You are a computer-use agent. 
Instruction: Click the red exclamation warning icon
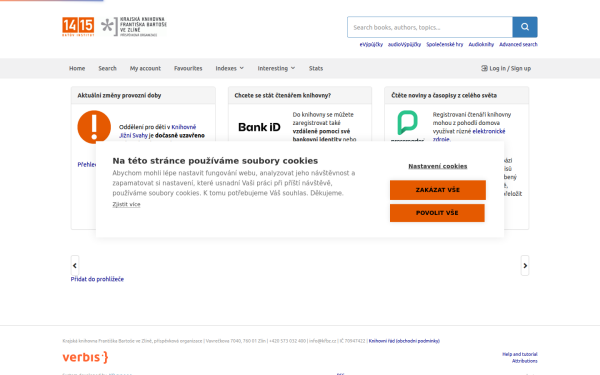(x=94, y=127)
